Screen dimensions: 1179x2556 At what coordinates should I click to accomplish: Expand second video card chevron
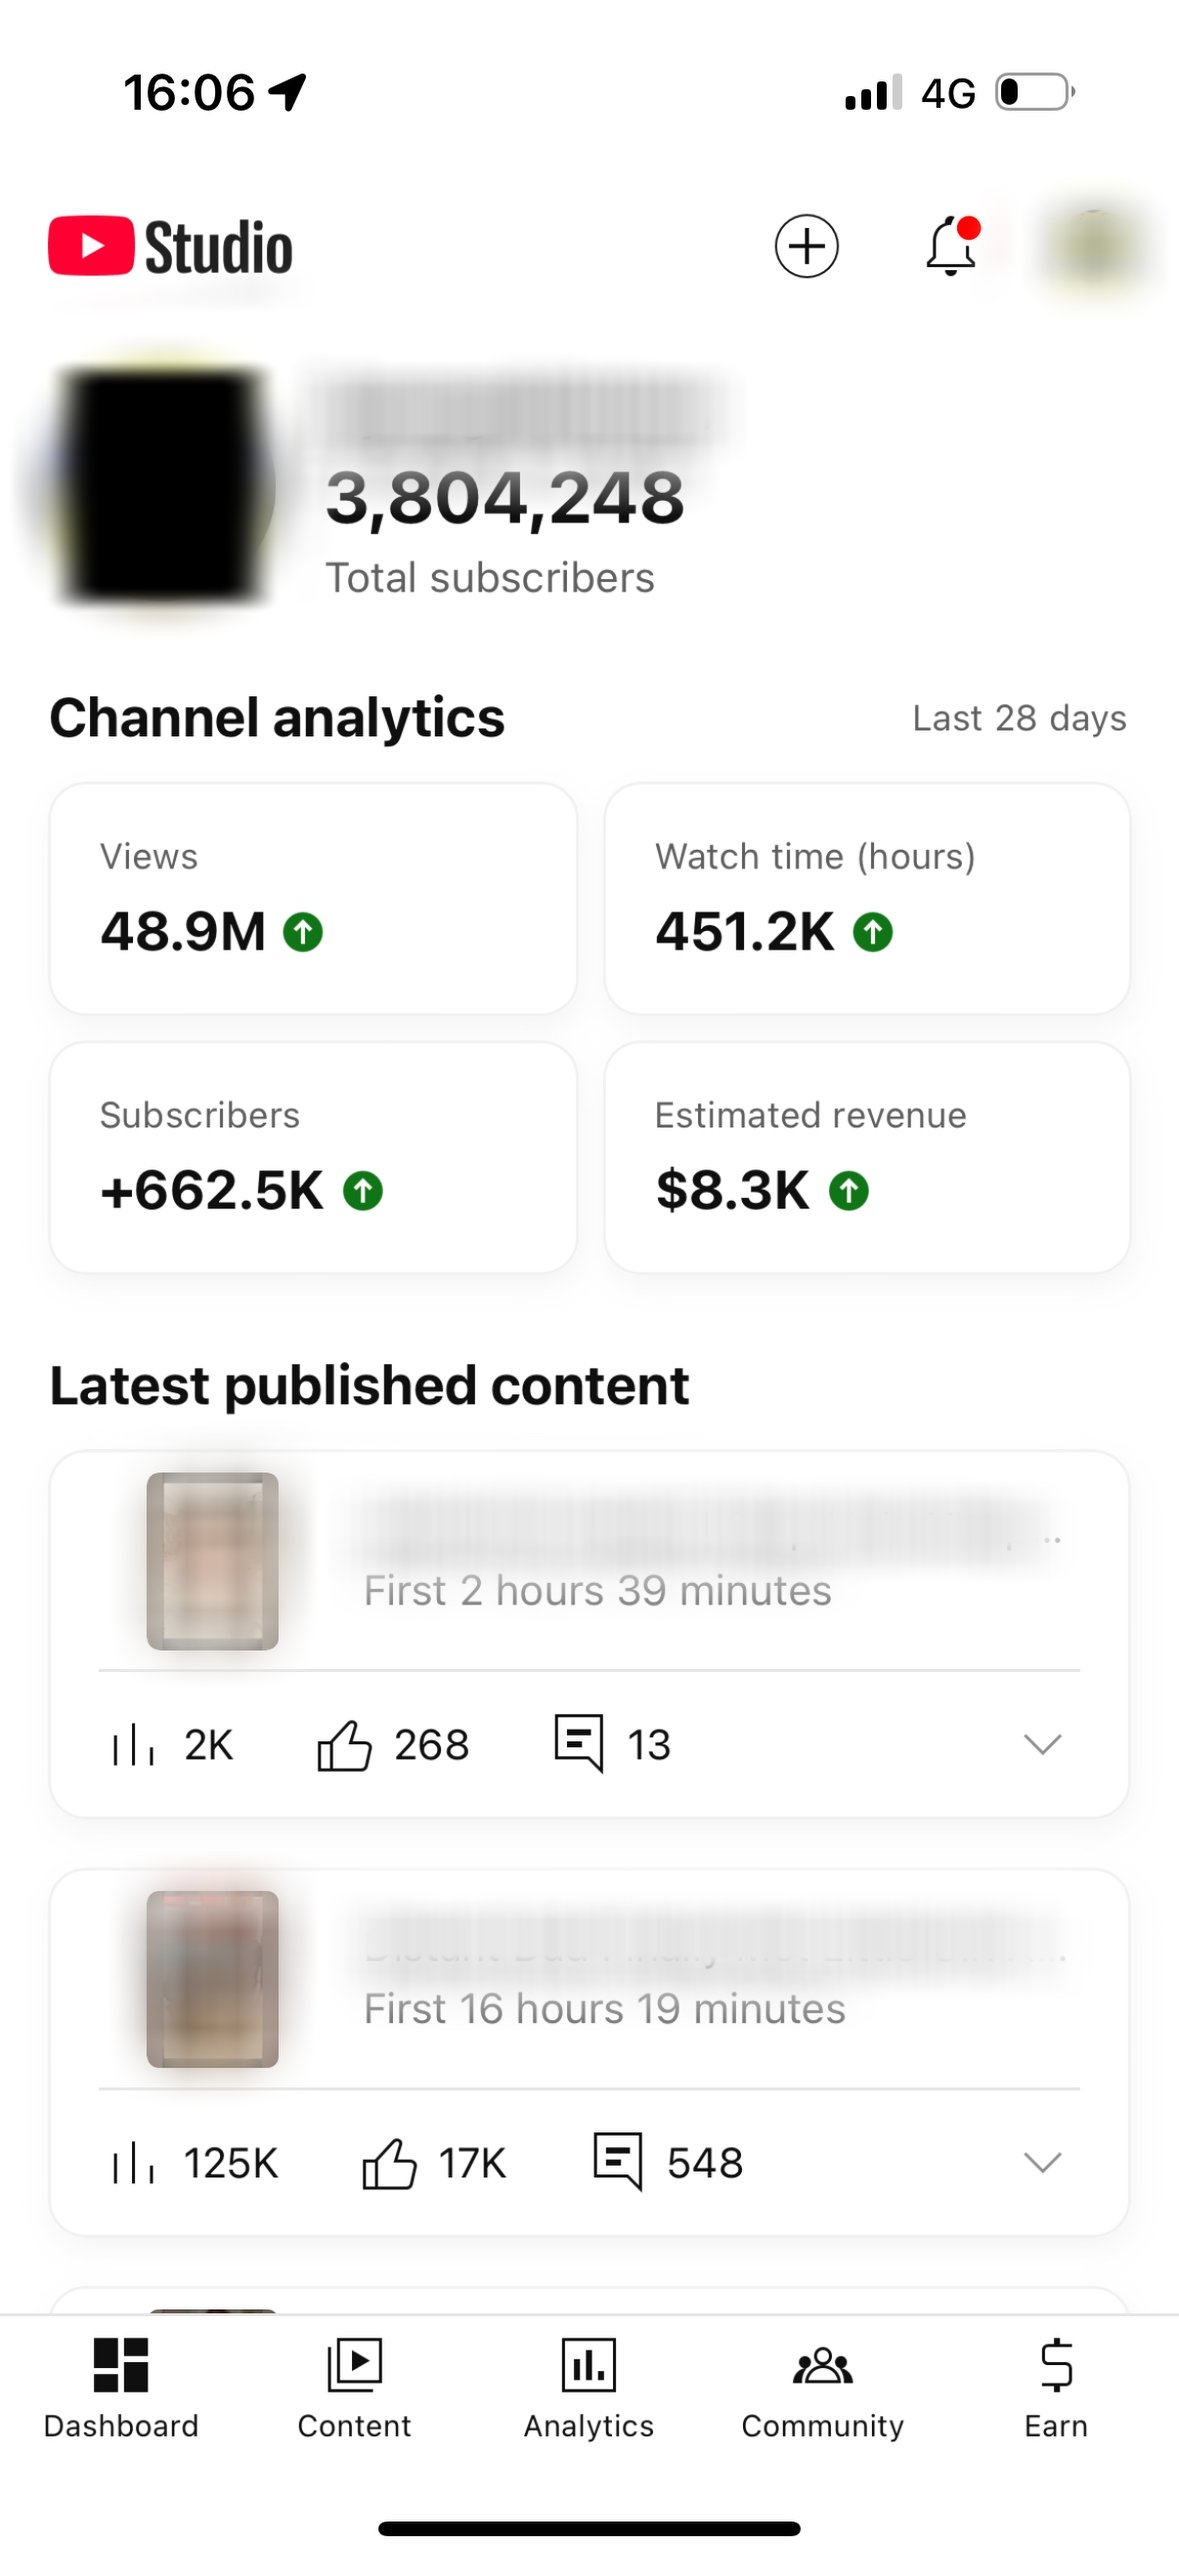point(1042,2163)
